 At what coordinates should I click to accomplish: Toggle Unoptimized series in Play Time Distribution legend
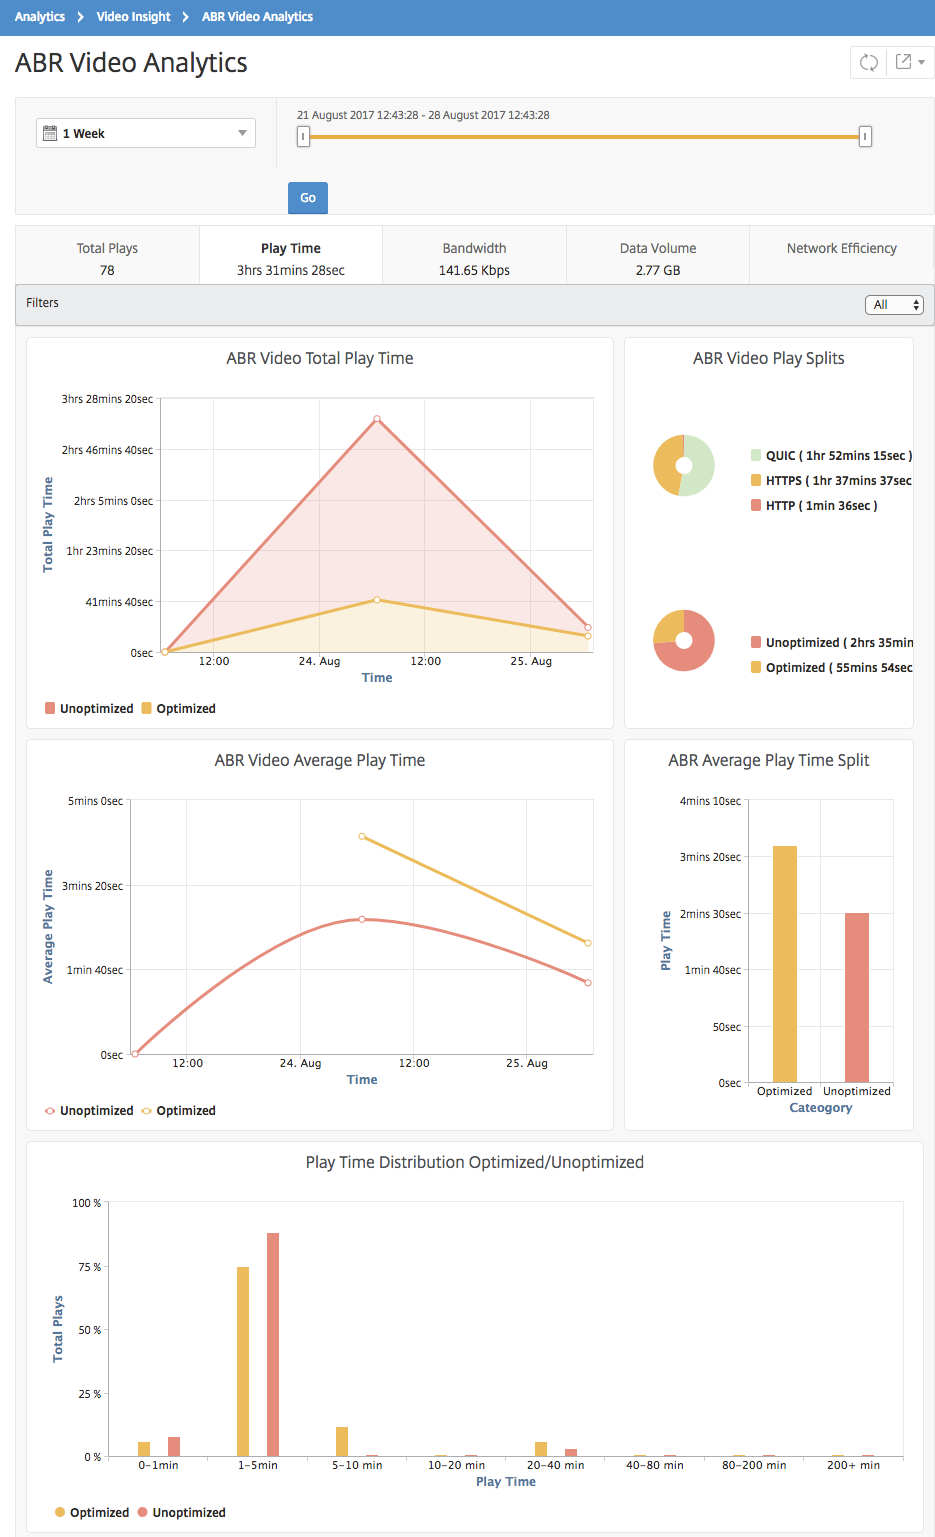point(182,1512)
